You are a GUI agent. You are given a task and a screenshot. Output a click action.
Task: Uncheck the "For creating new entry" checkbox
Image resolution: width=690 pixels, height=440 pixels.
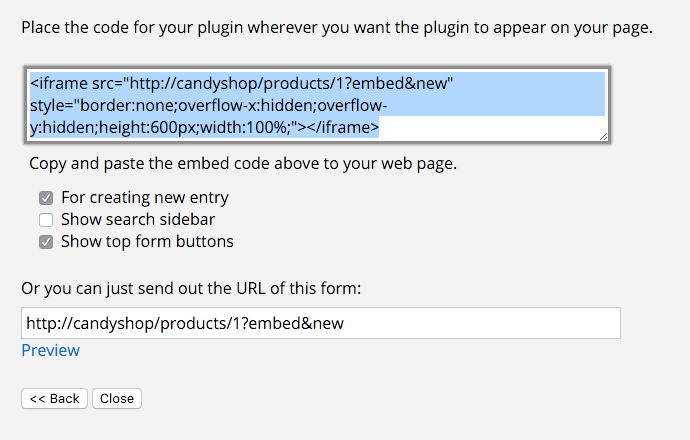(46, 198)
